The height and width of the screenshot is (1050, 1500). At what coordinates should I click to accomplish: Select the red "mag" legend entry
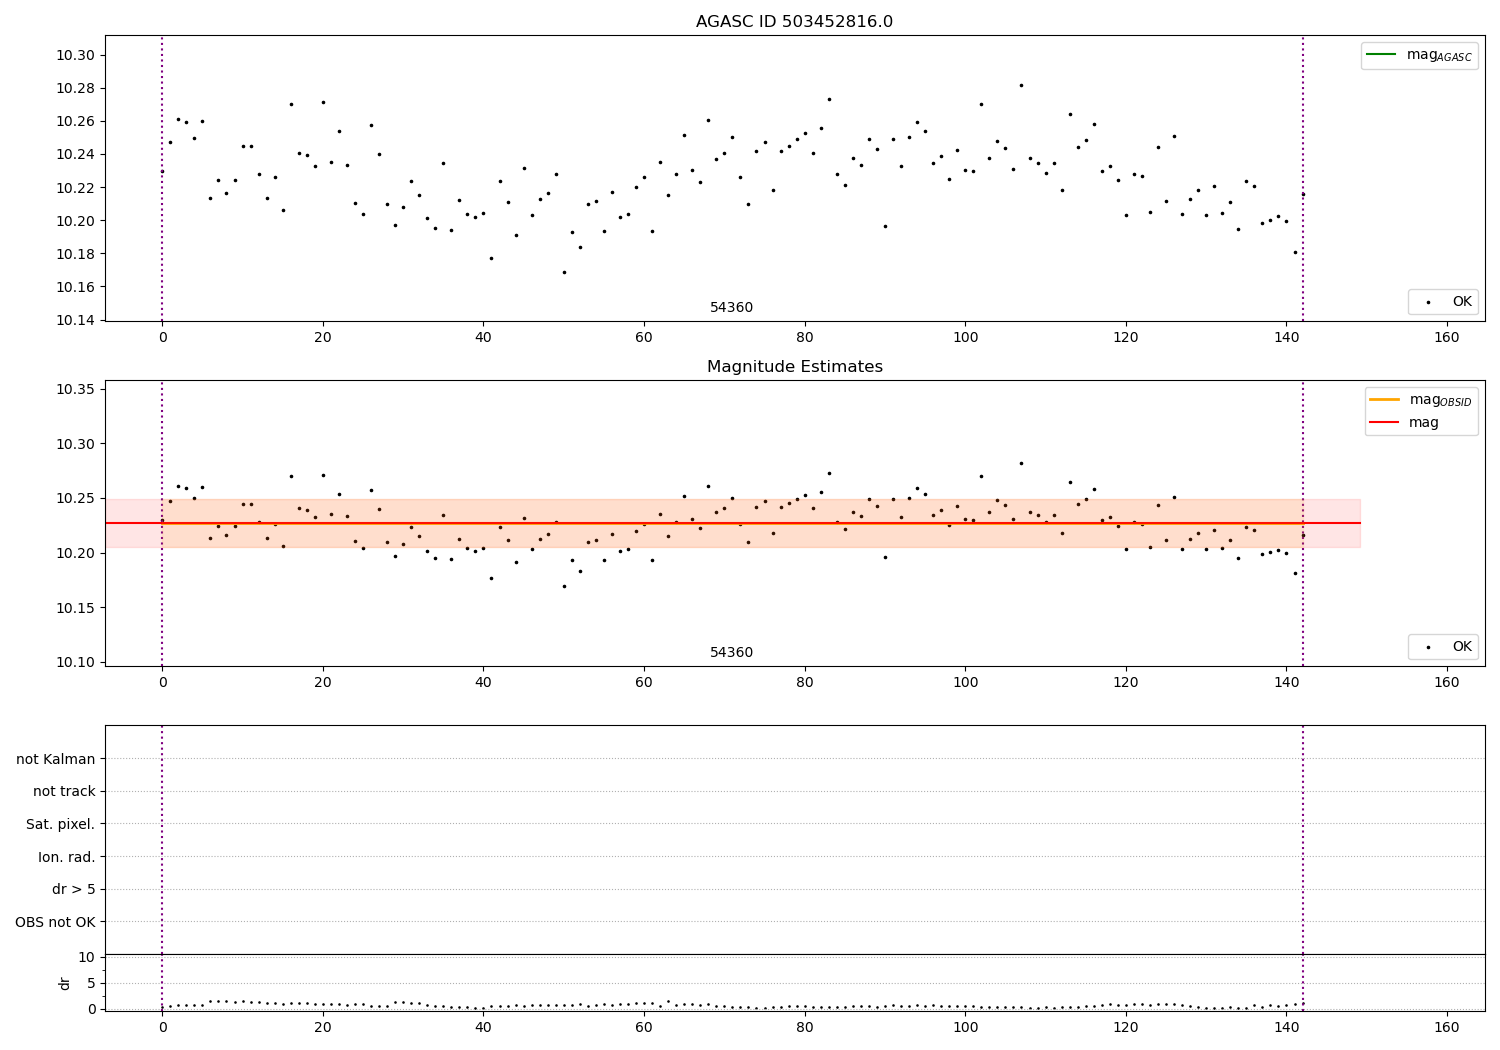[1404, 422]
